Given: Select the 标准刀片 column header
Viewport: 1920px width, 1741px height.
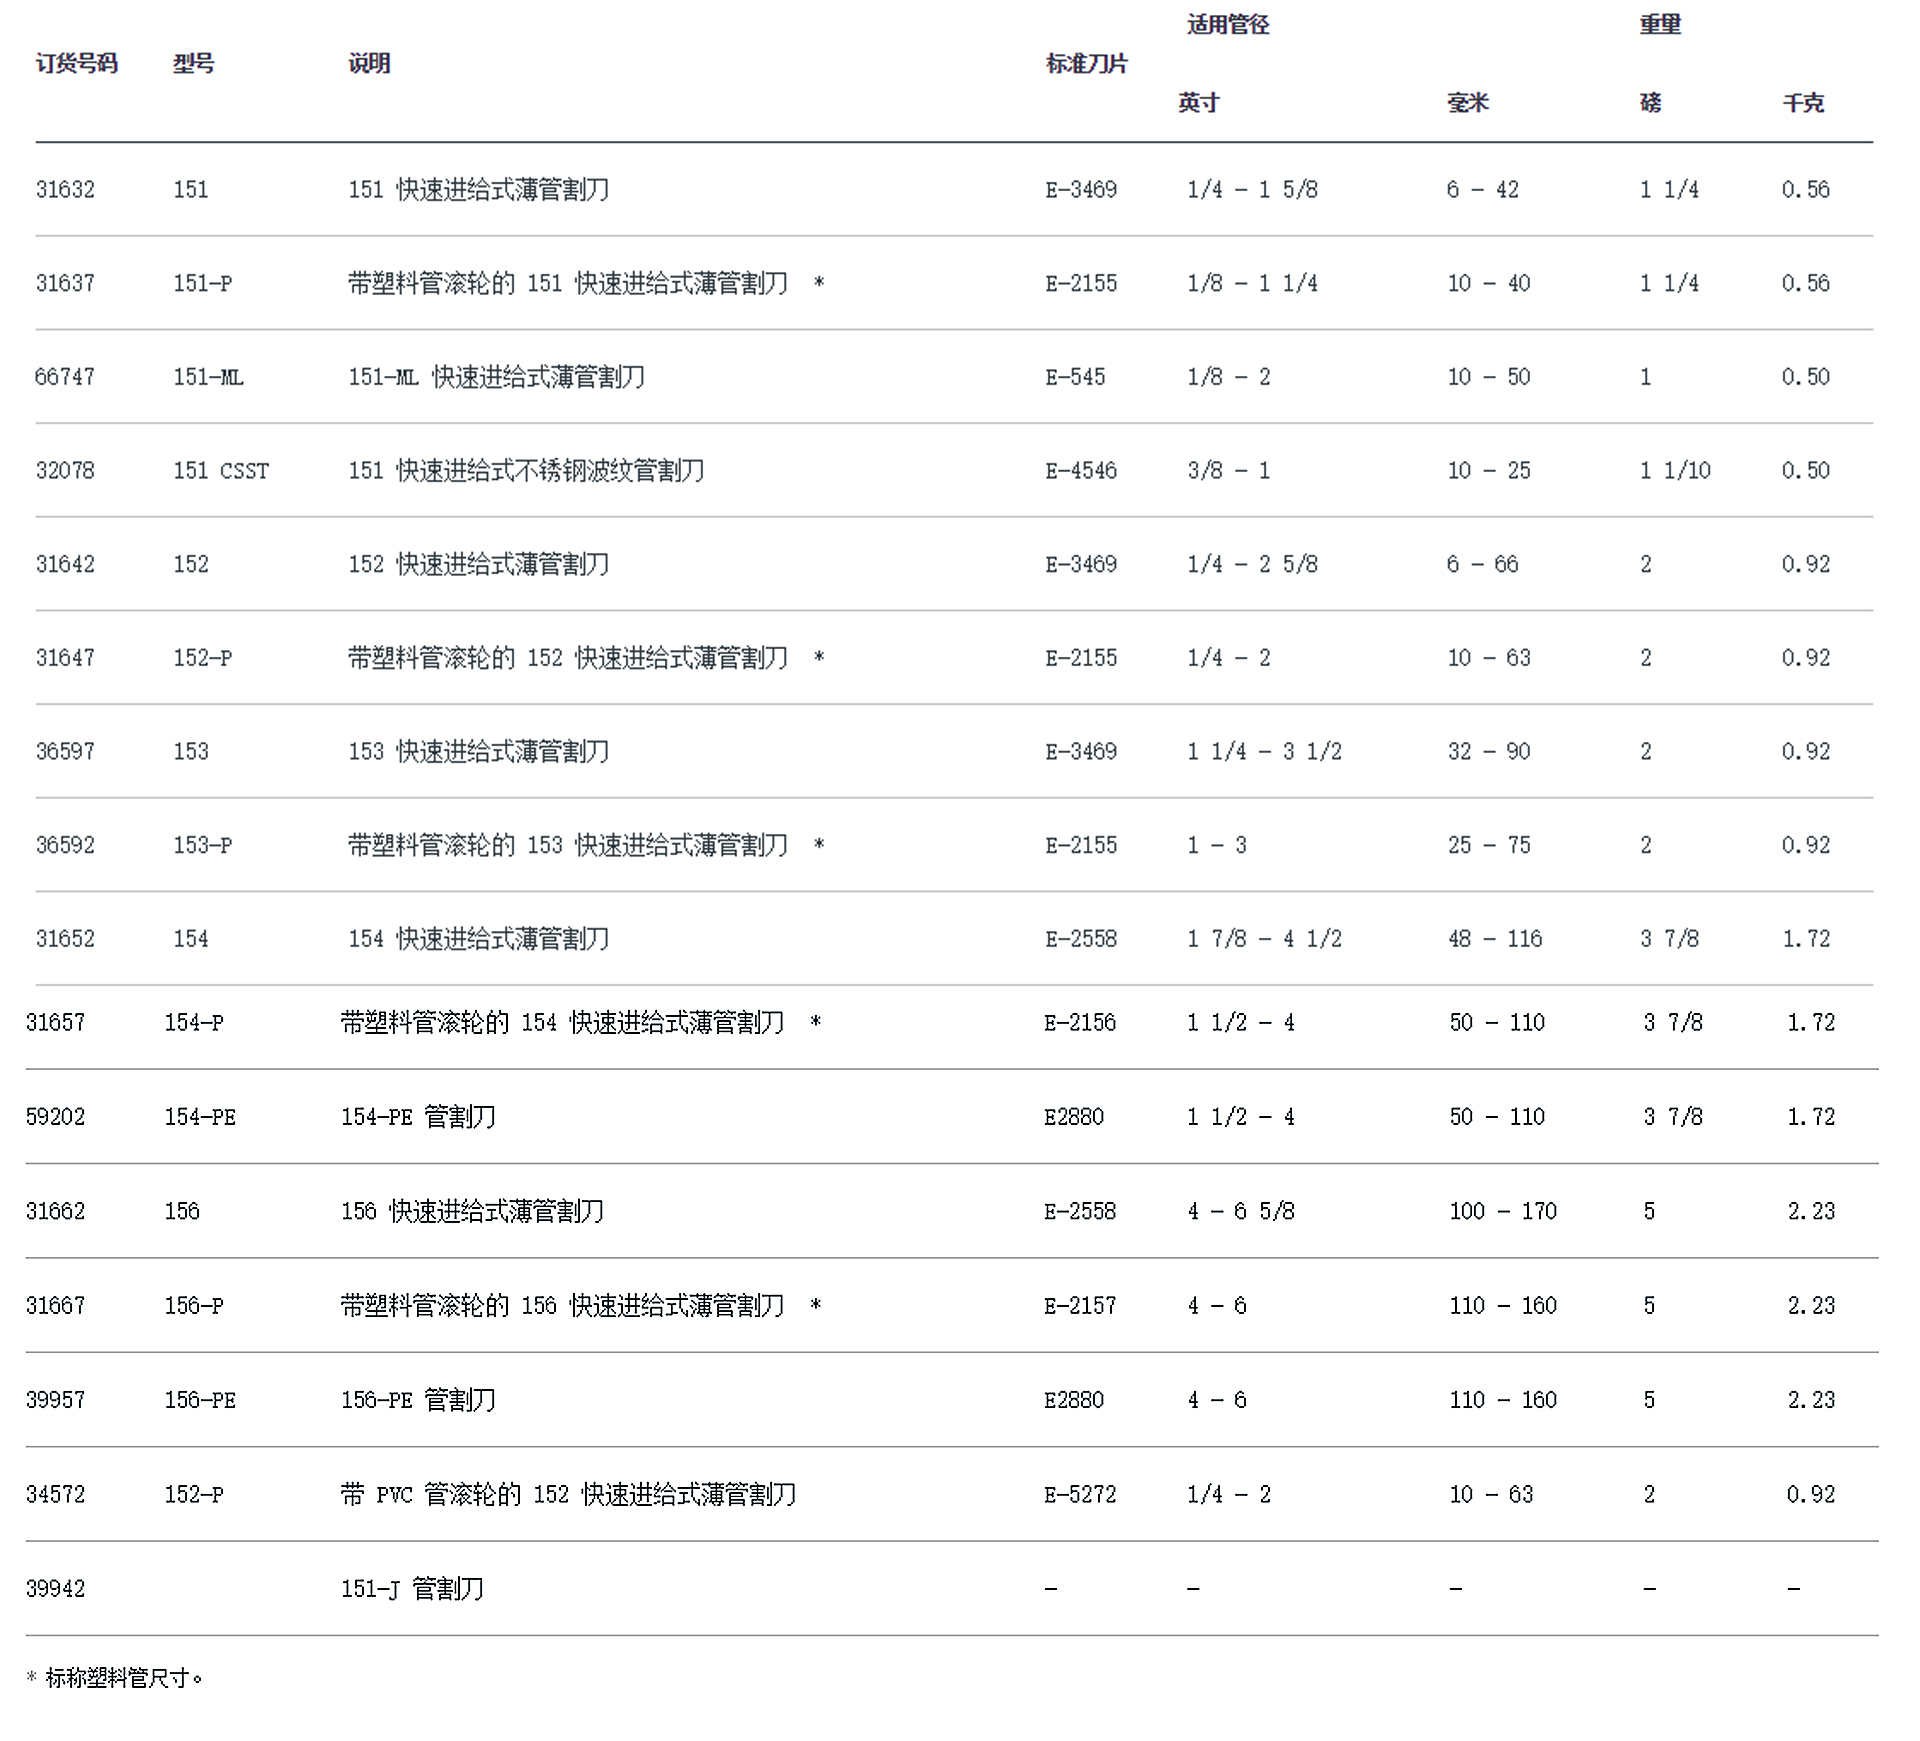Looking at the screenshot, I should coord(1086,63).
